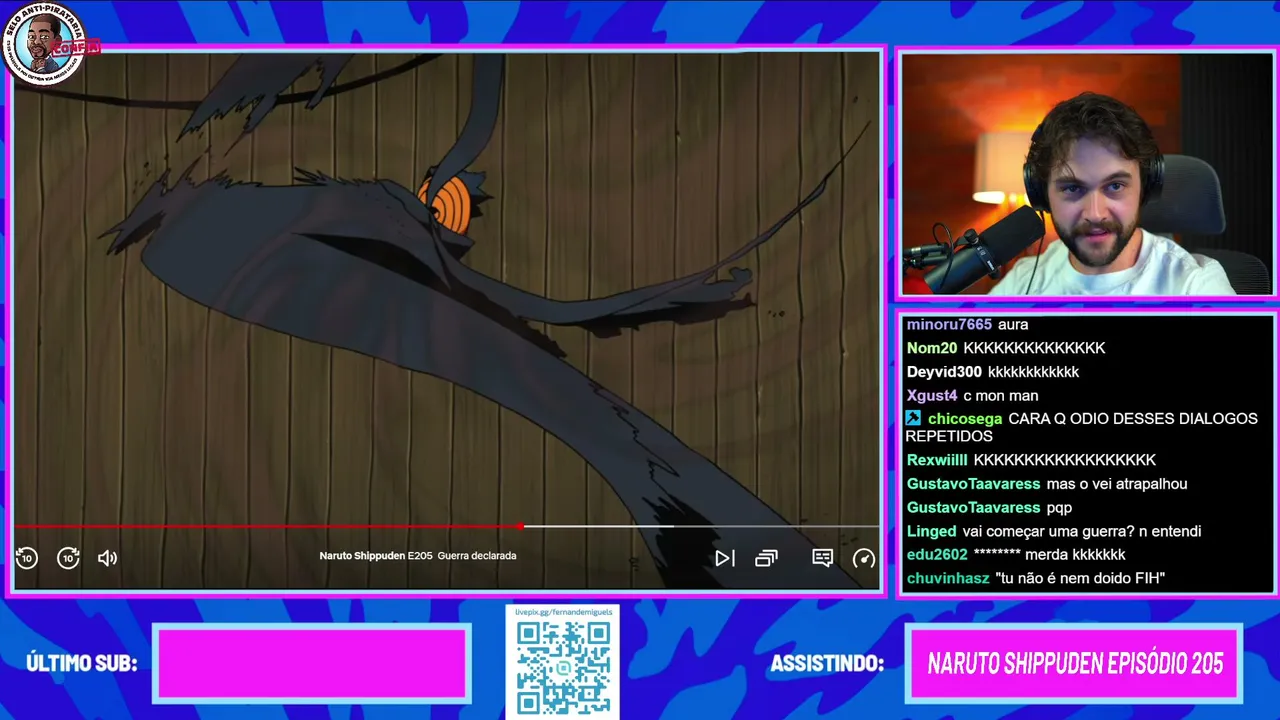Mute the video player volume
Viewport: 1280px width, 720px height.
107,558
